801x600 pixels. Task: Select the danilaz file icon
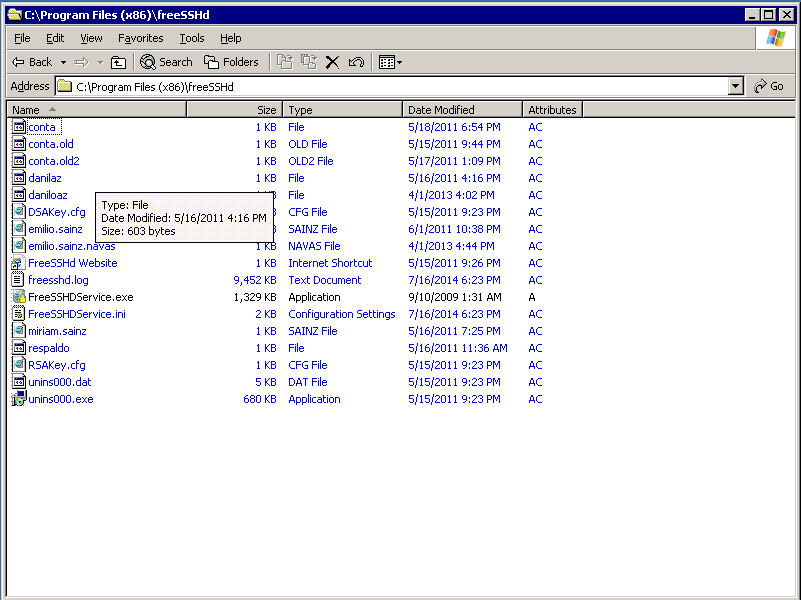(19, 178)
